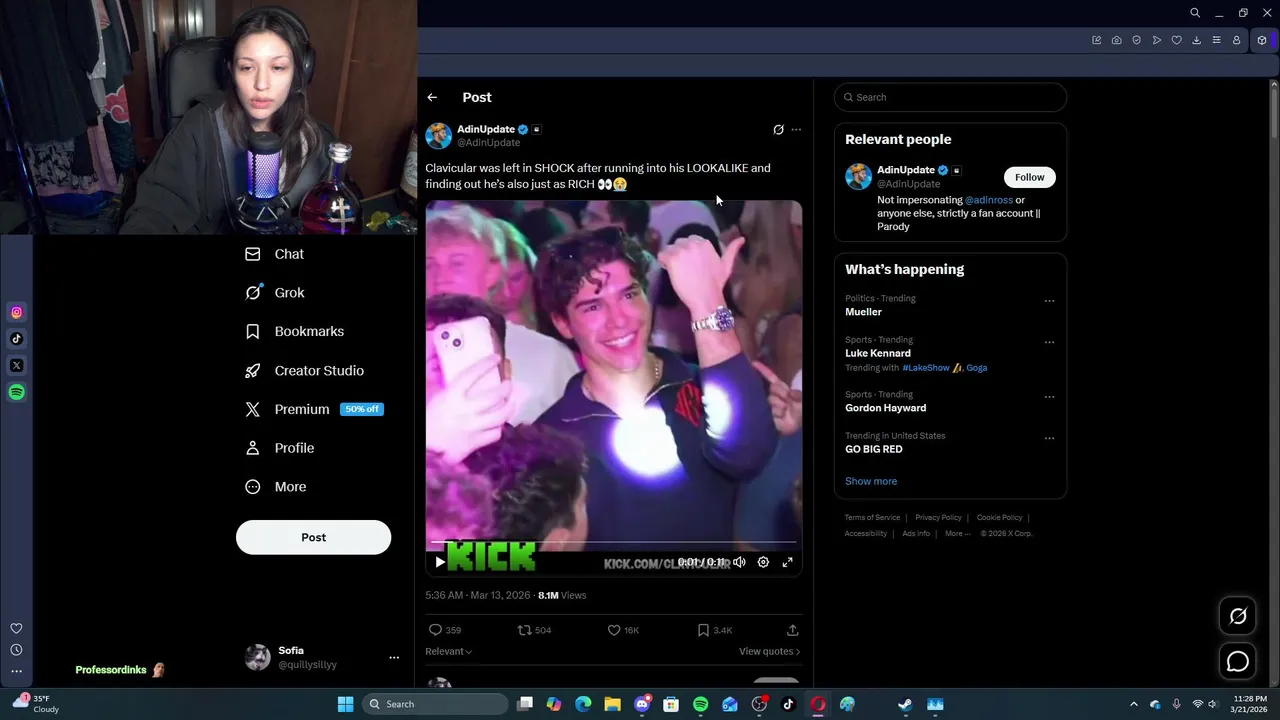
Task: Click the taskbar Search box
Action: click(434, 704)
